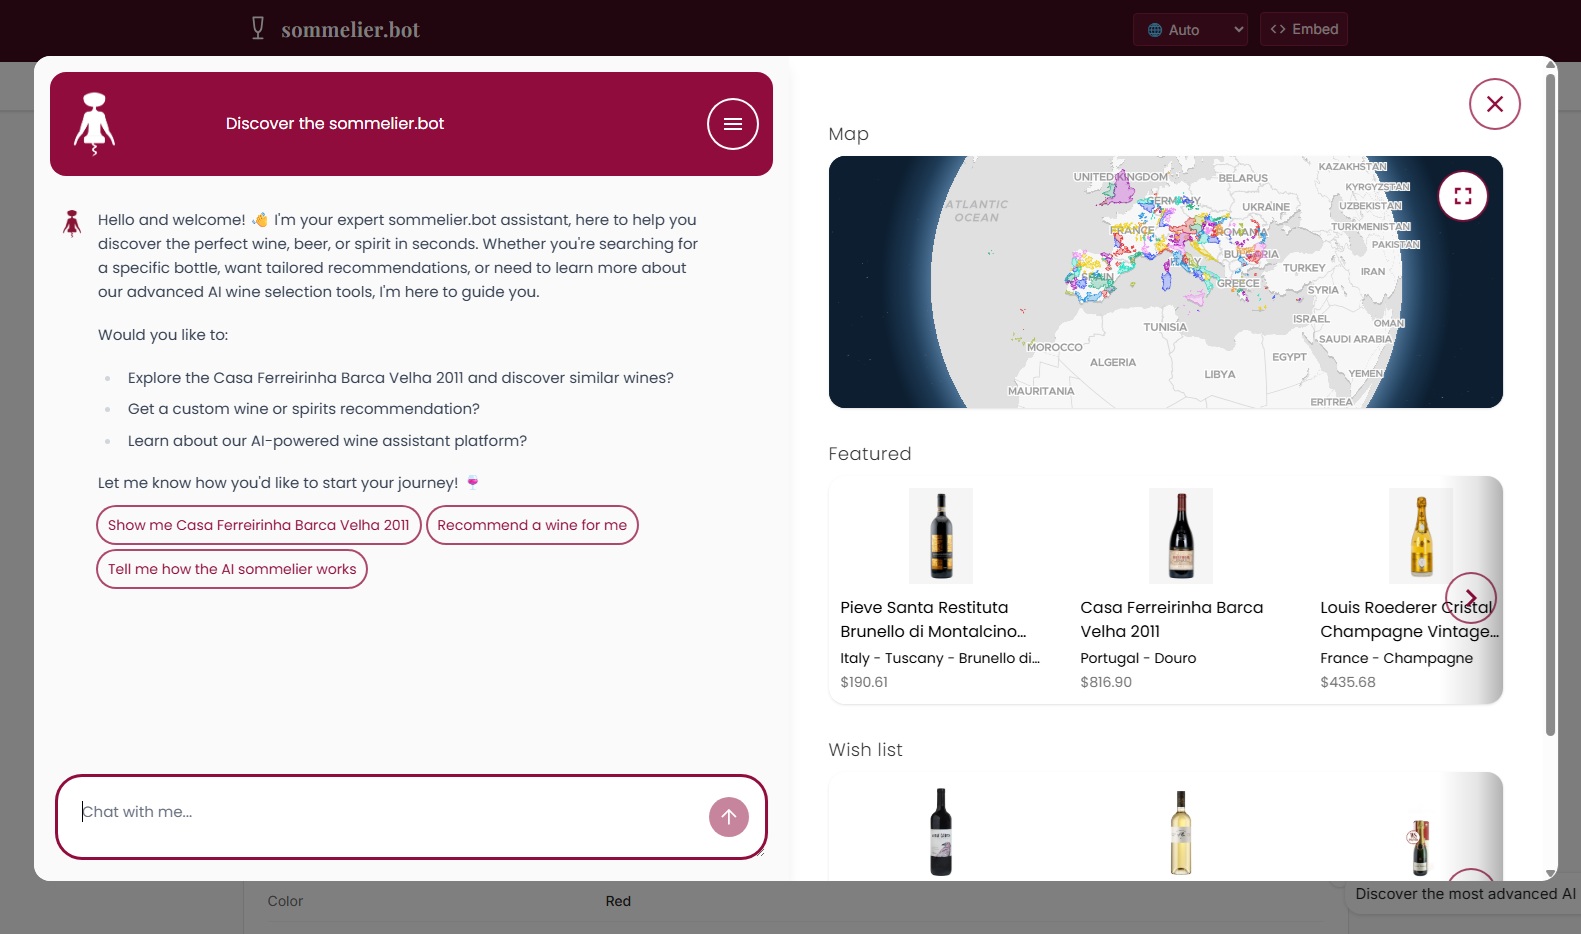Click the $435.68 price
Viewport: 1581px width, 934px height.
(x=1348, y=682)
